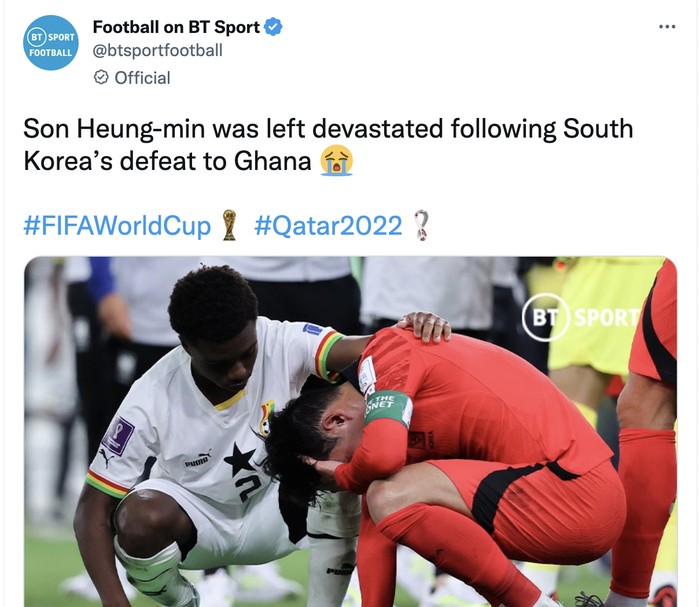Click the BT Sport watermark on the photo
700x607 pixels.
click(x=580, y=317)
